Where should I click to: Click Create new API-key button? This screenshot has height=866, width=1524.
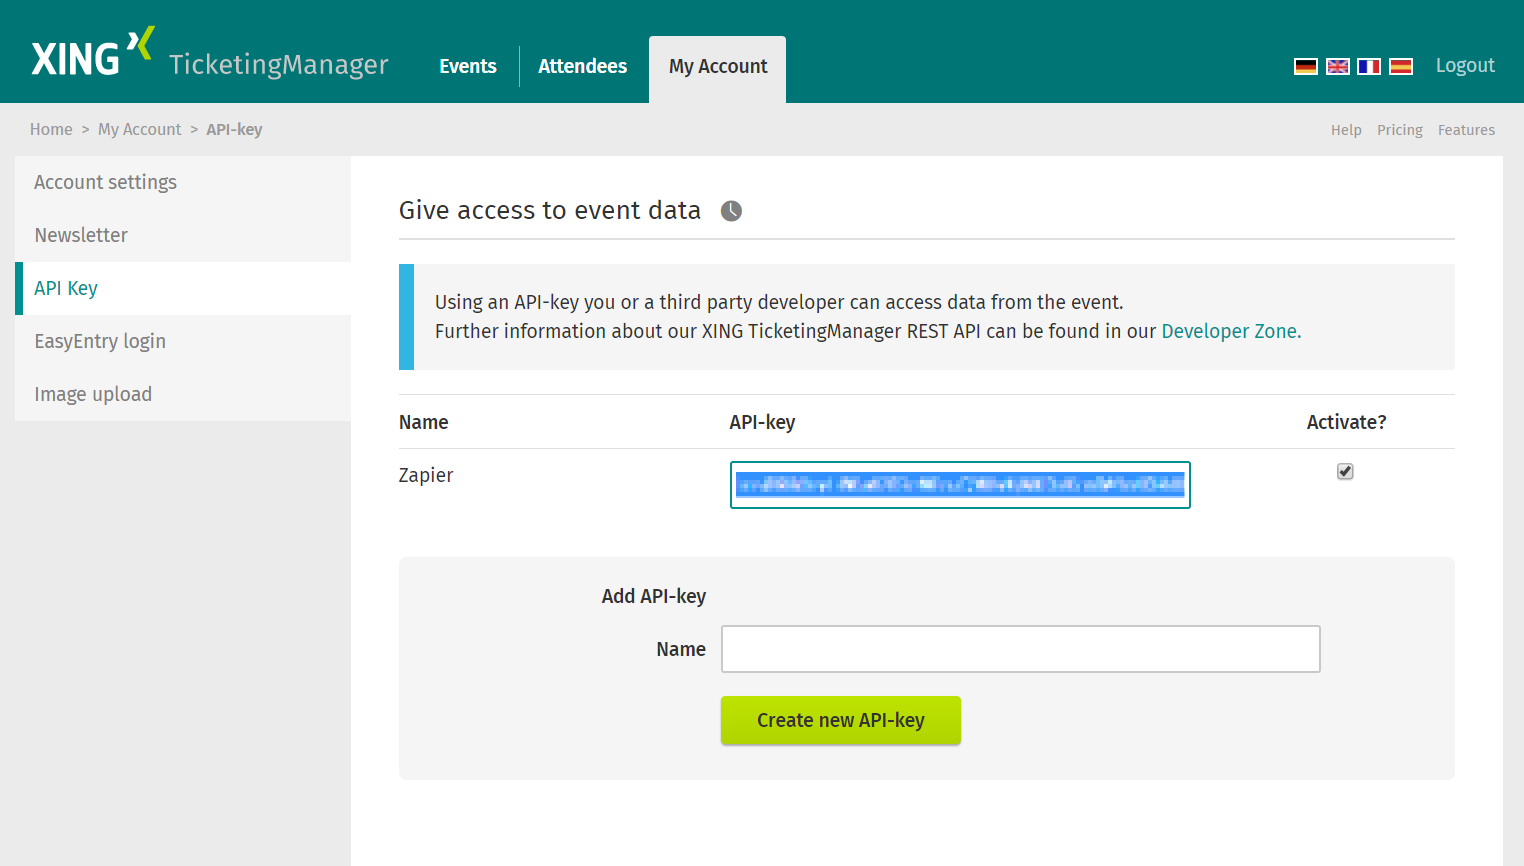841,720
